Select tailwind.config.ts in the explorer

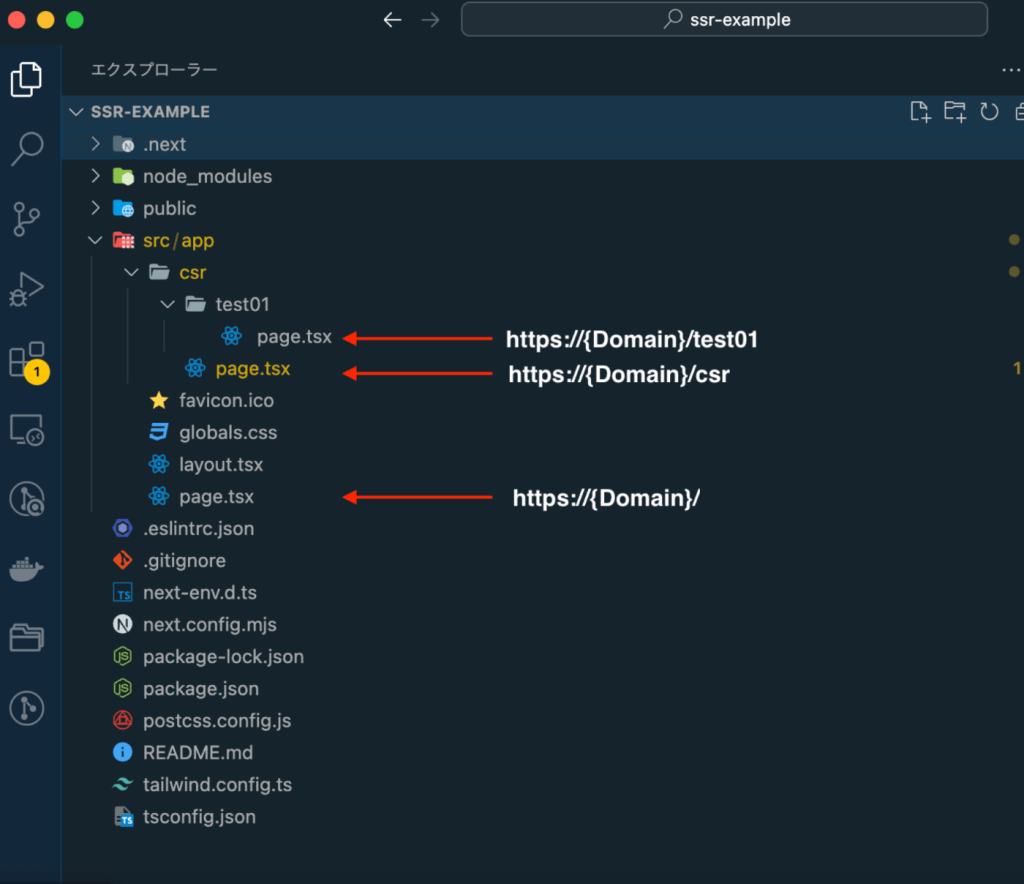(217, 784)
